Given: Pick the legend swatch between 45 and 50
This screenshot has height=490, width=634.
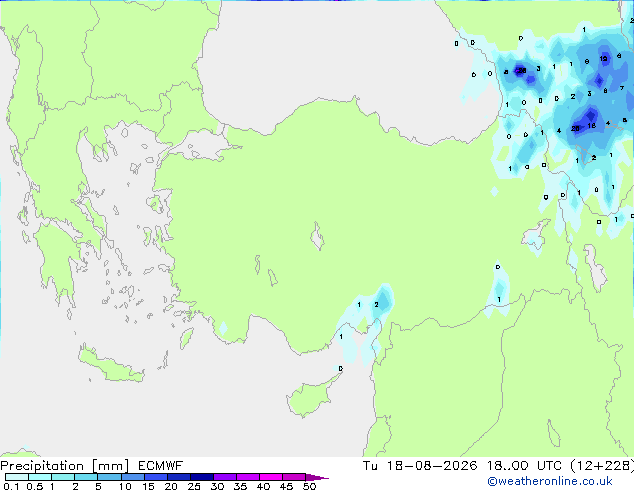Looking at the screenshot, I should point(294,477).
